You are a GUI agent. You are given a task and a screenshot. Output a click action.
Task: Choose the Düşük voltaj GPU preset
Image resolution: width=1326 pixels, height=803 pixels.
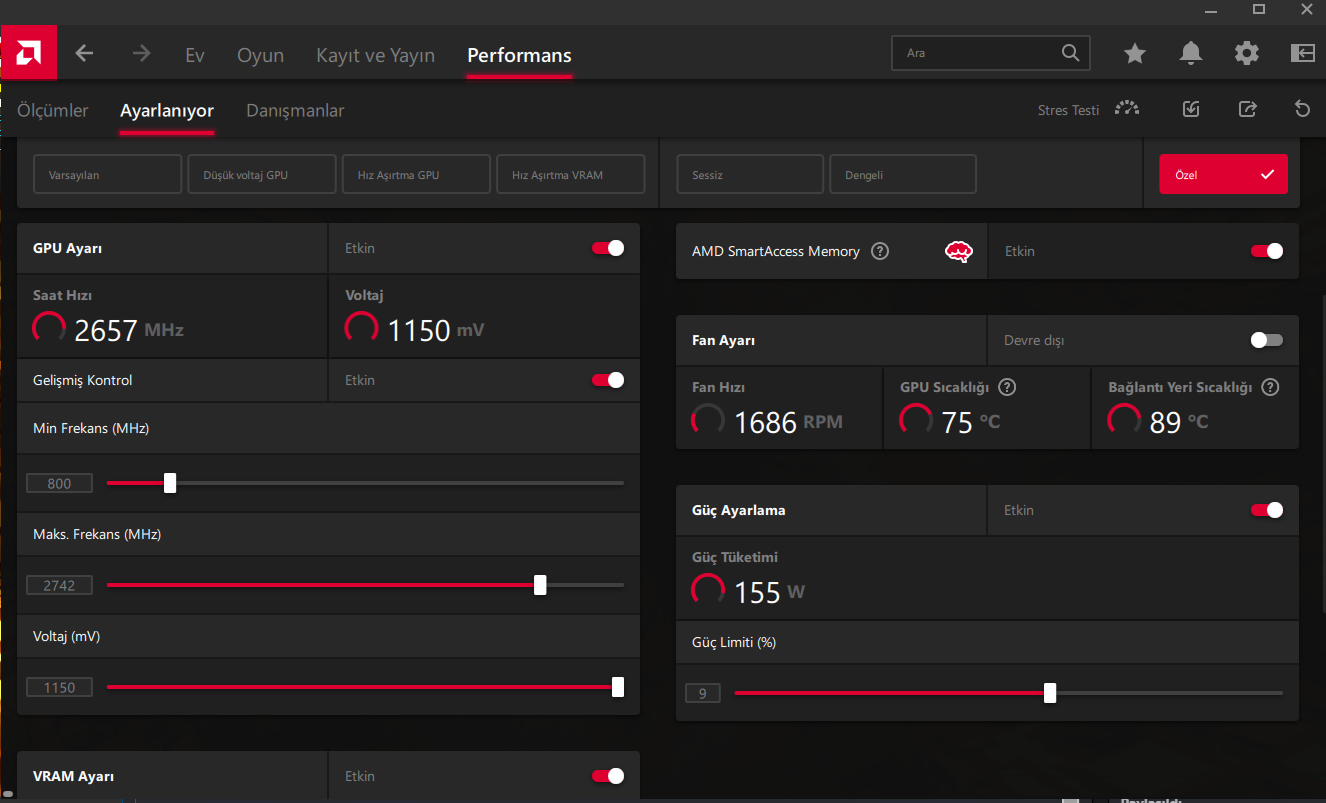[262, 174]
